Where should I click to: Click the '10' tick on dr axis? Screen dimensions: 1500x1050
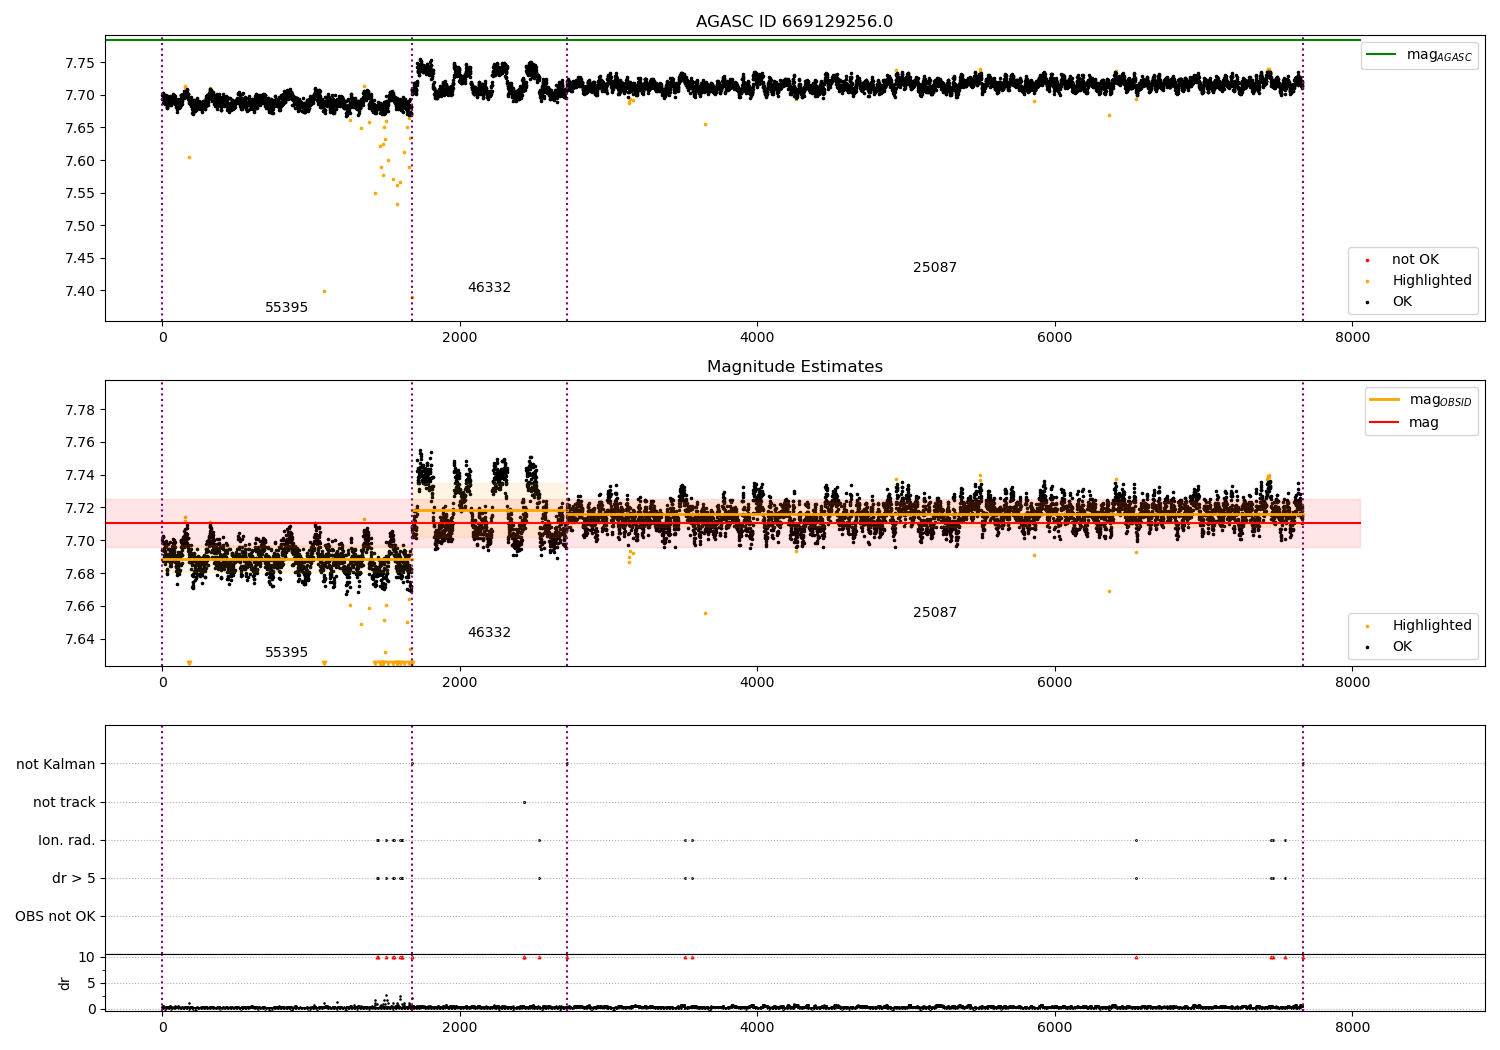pyautogui.click(x=87, y=958)
